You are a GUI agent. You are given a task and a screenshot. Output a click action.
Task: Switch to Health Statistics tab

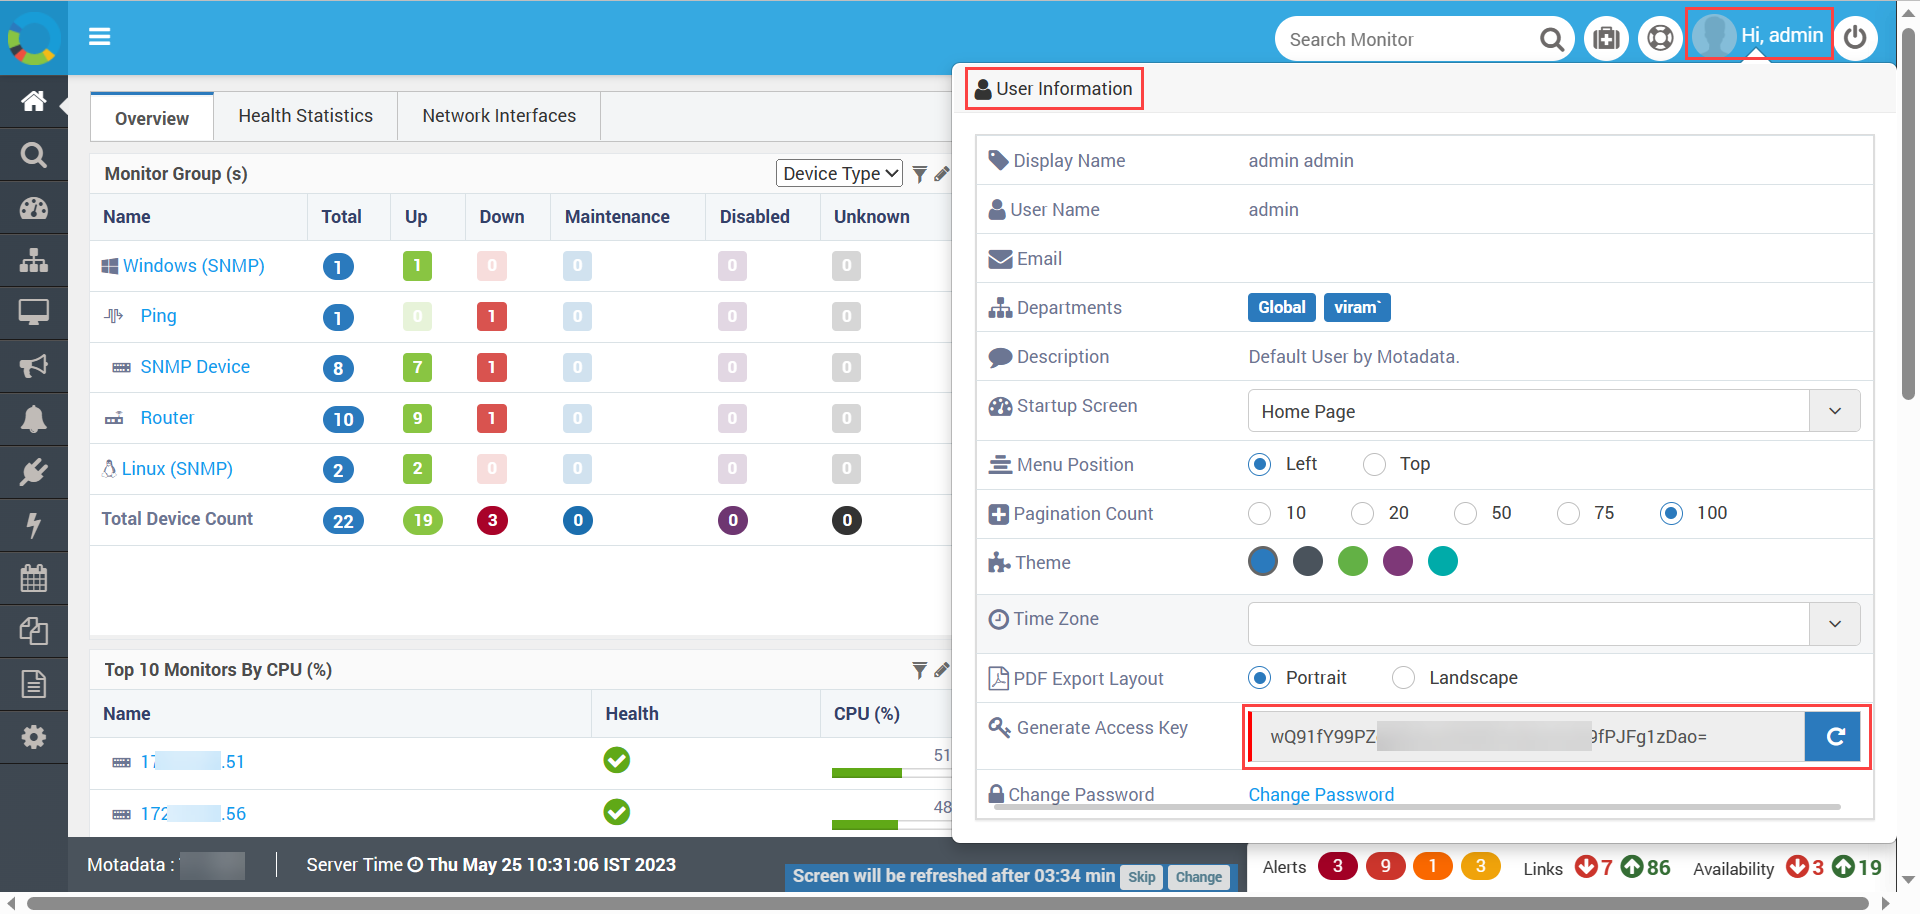pyautogui.click(x=305, y=116)
